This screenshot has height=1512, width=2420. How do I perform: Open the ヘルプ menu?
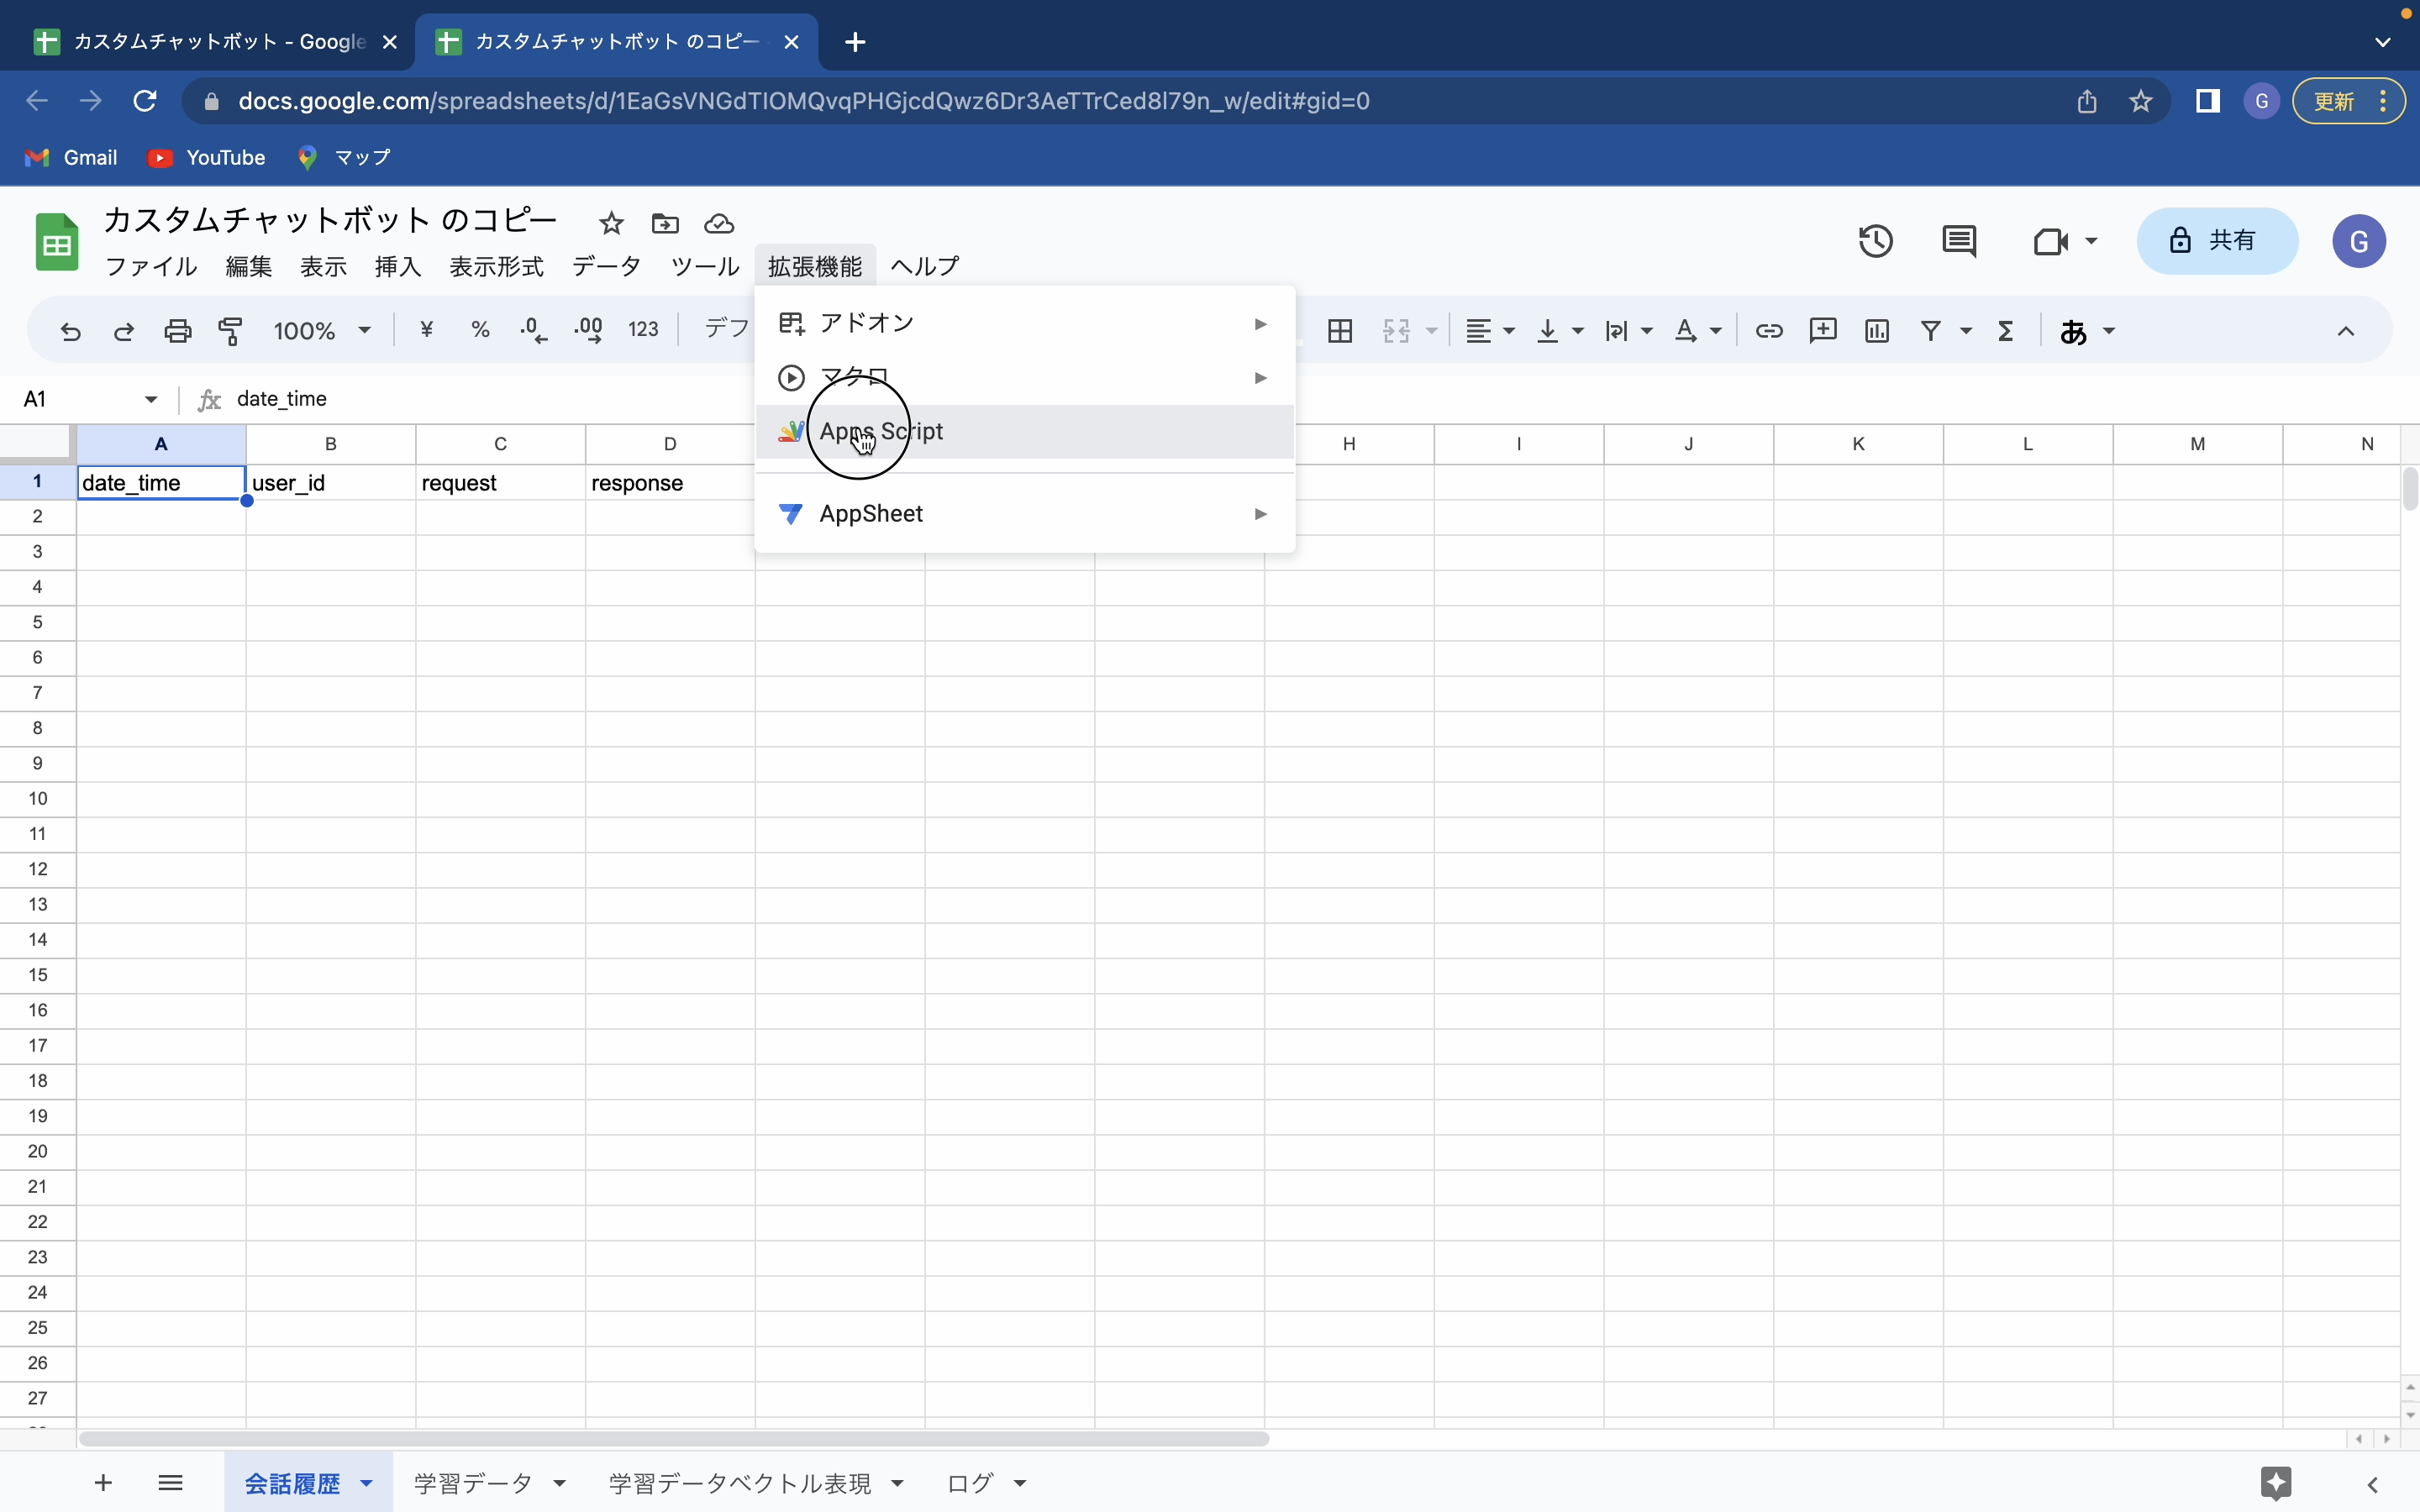[x=923, y=266]
